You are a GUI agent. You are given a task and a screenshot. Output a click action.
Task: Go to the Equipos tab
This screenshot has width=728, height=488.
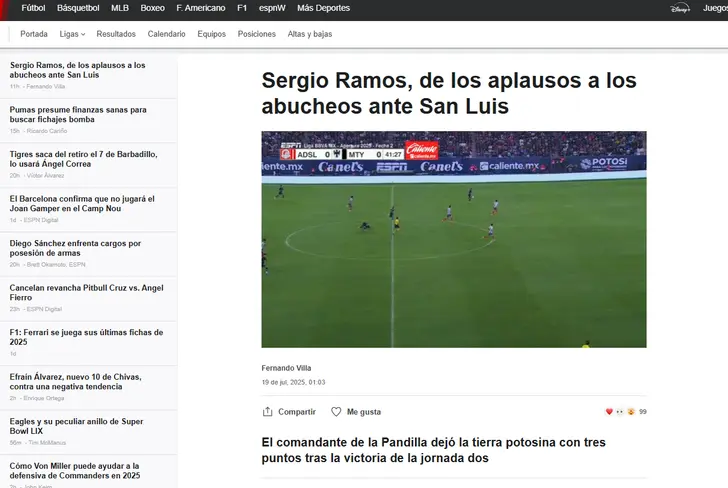click(x=211, y=34)
